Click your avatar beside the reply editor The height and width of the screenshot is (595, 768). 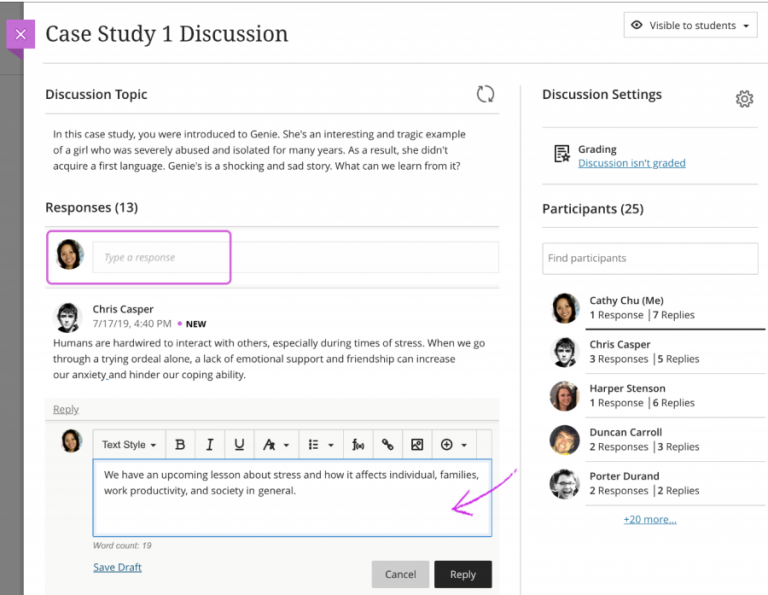tap(72, 441)
